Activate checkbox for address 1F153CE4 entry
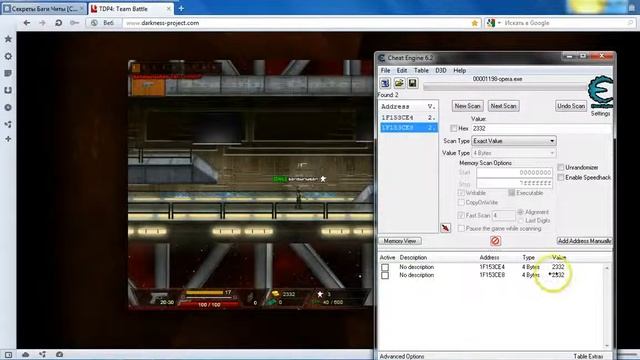640x360 pixels. tap(385, 267)
